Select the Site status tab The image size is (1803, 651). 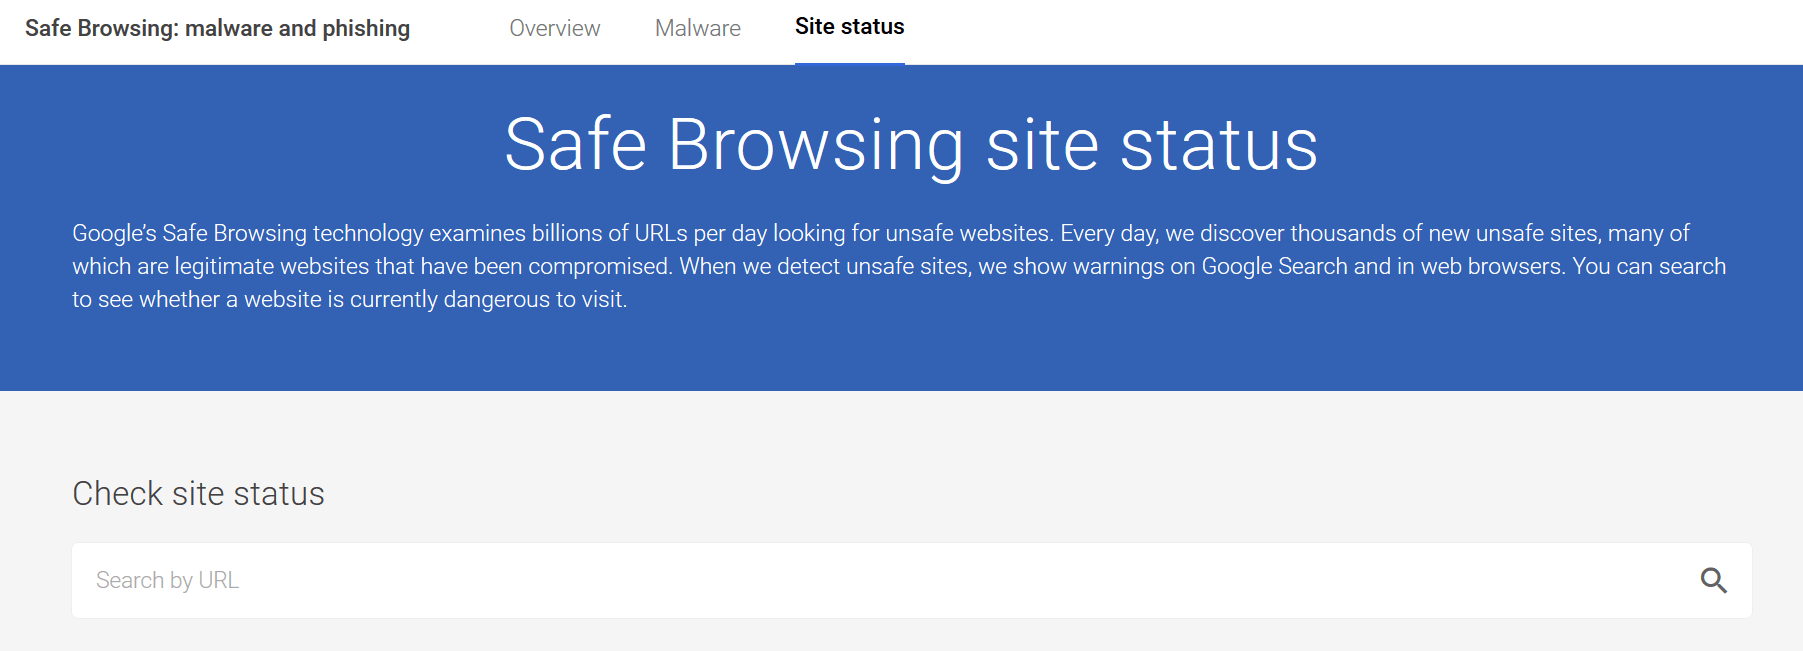849,27
